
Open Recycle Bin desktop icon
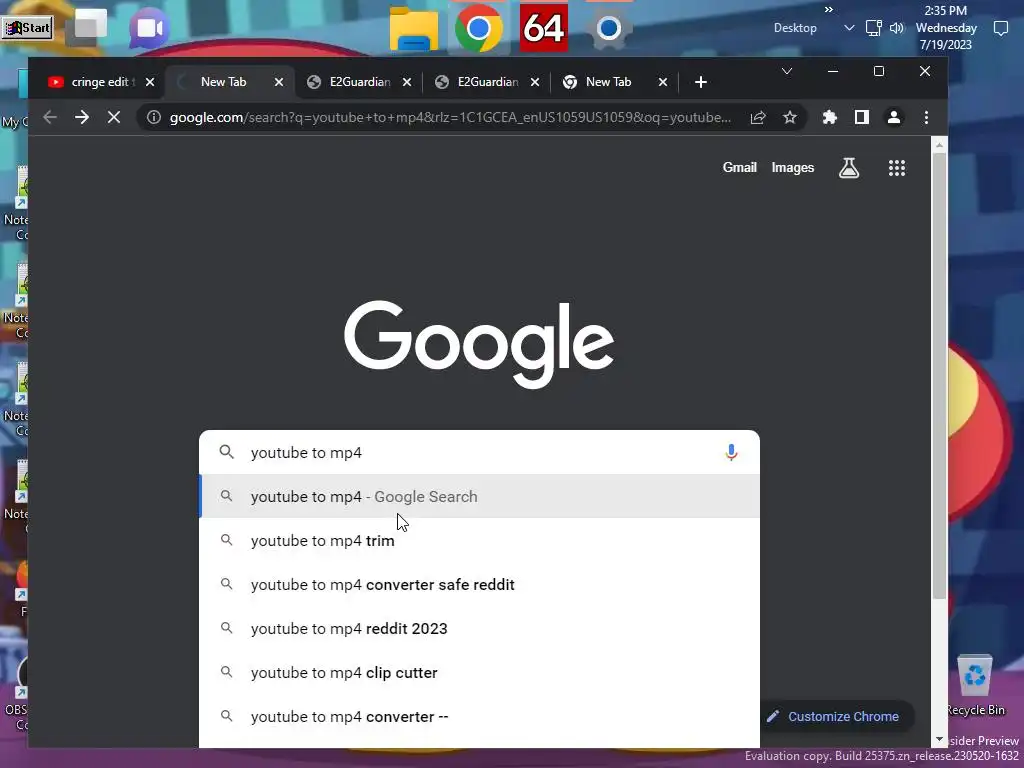pos(975,685)
